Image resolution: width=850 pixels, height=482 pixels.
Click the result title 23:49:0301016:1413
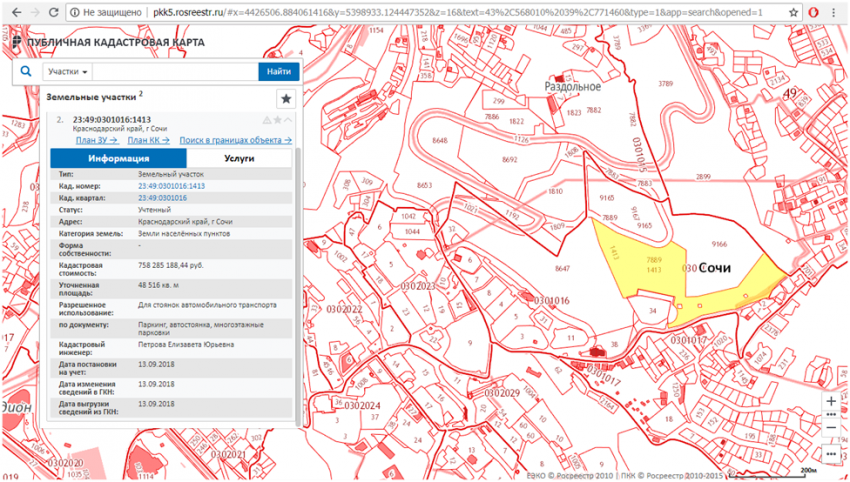tap(112, 120)
